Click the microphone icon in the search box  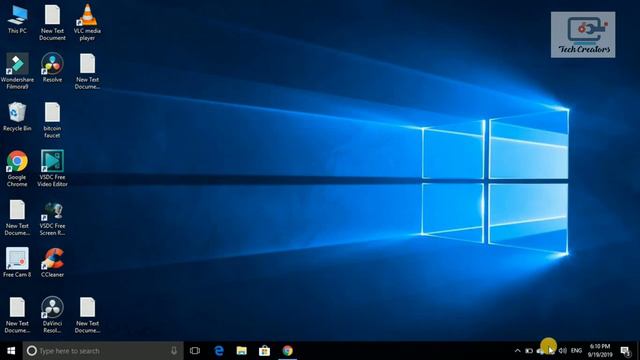[x=174, y=351]
